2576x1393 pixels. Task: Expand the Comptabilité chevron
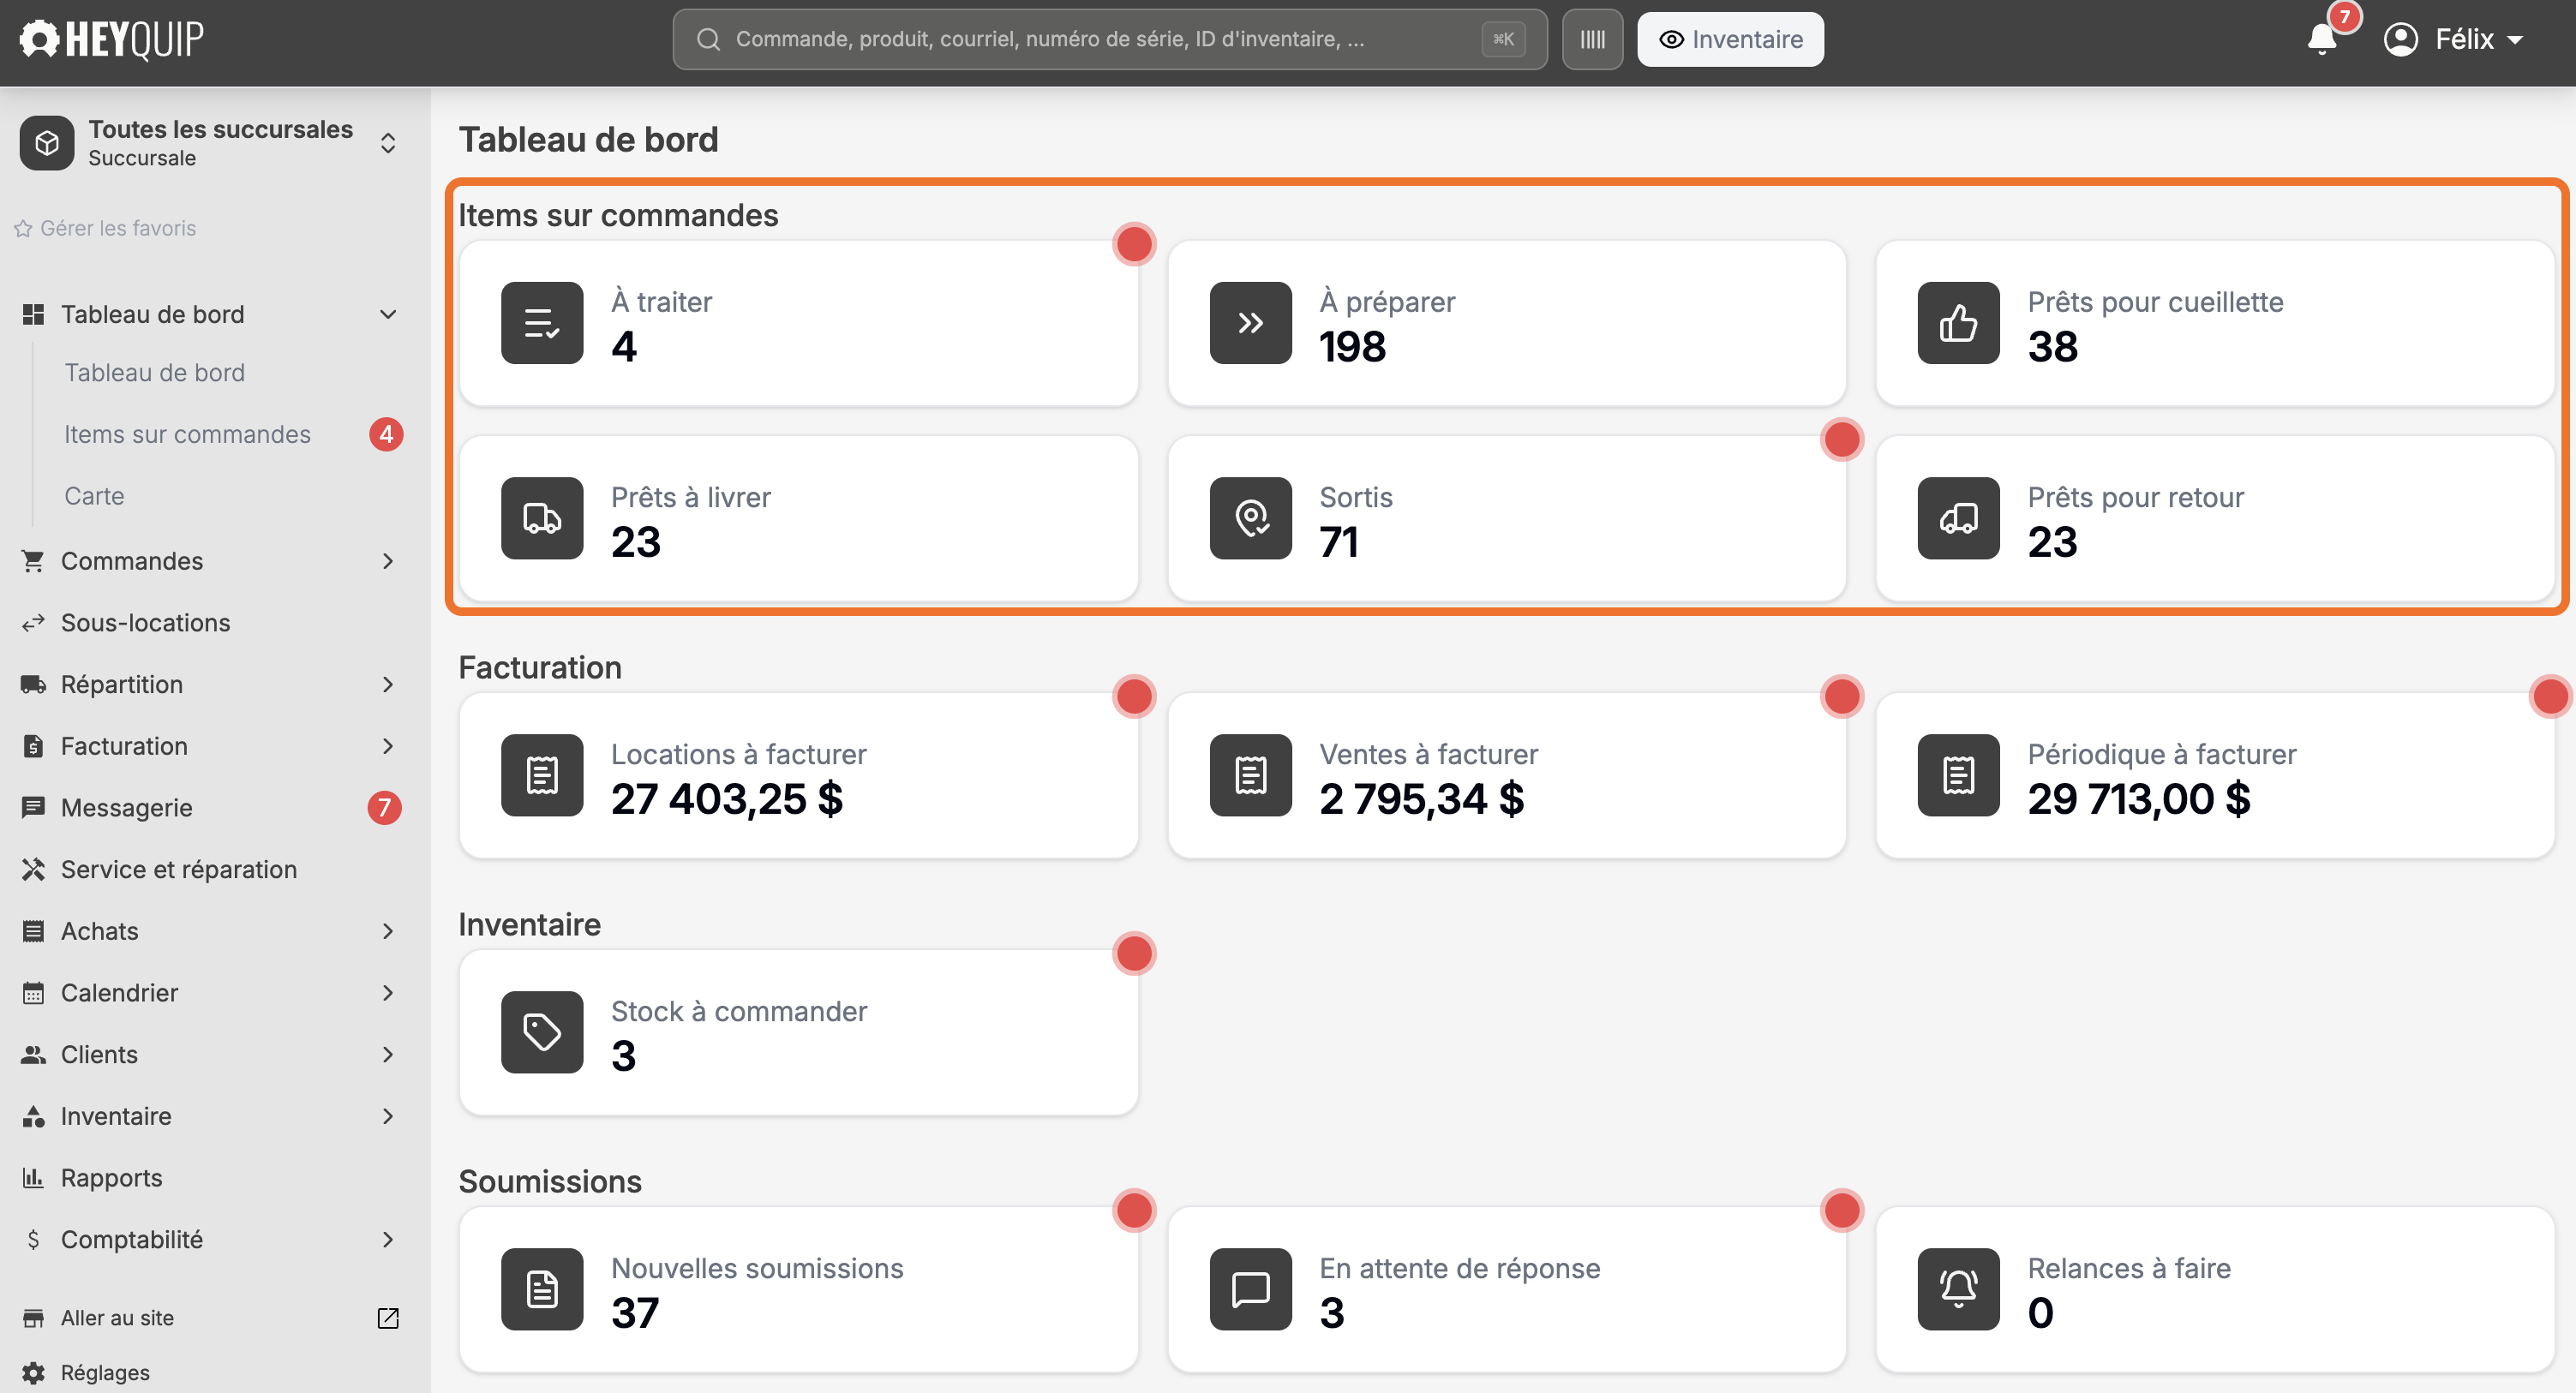(x=388, y=1239)
